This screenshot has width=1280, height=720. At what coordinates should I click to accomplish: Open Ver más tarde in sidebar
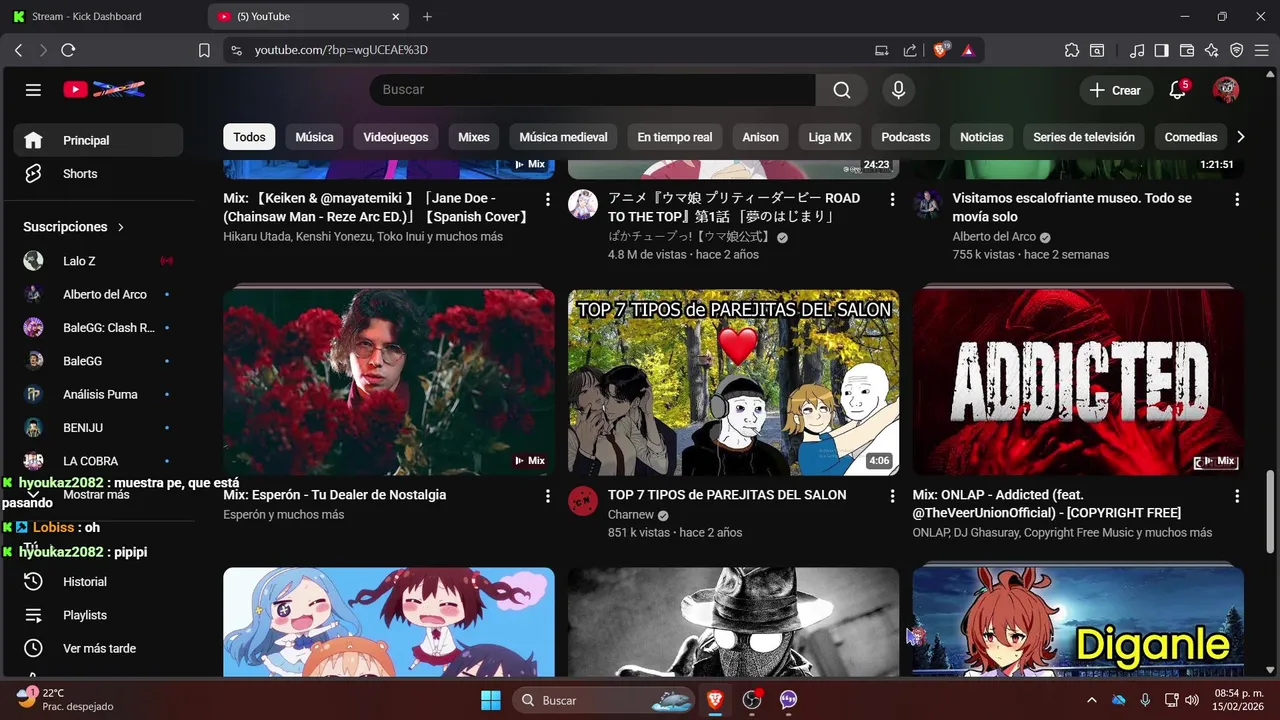coord(98,648)
